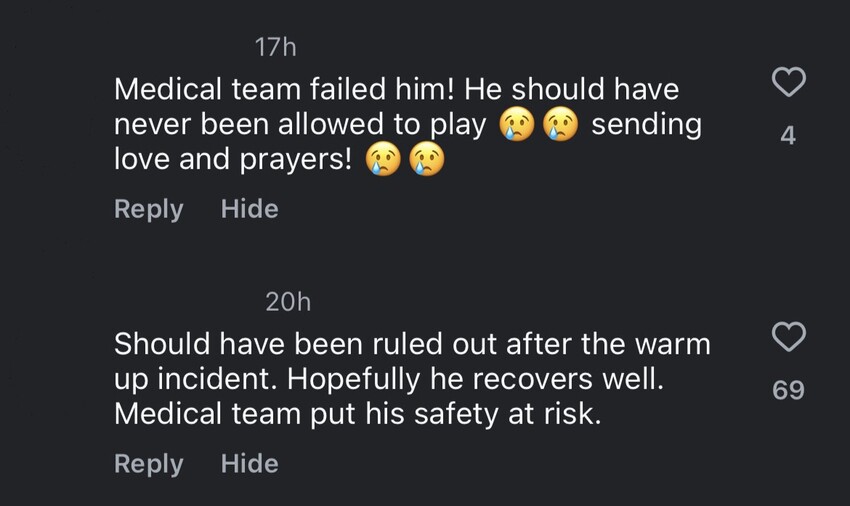Click the 'Medical team failed him!' text

tap(286, 90)
